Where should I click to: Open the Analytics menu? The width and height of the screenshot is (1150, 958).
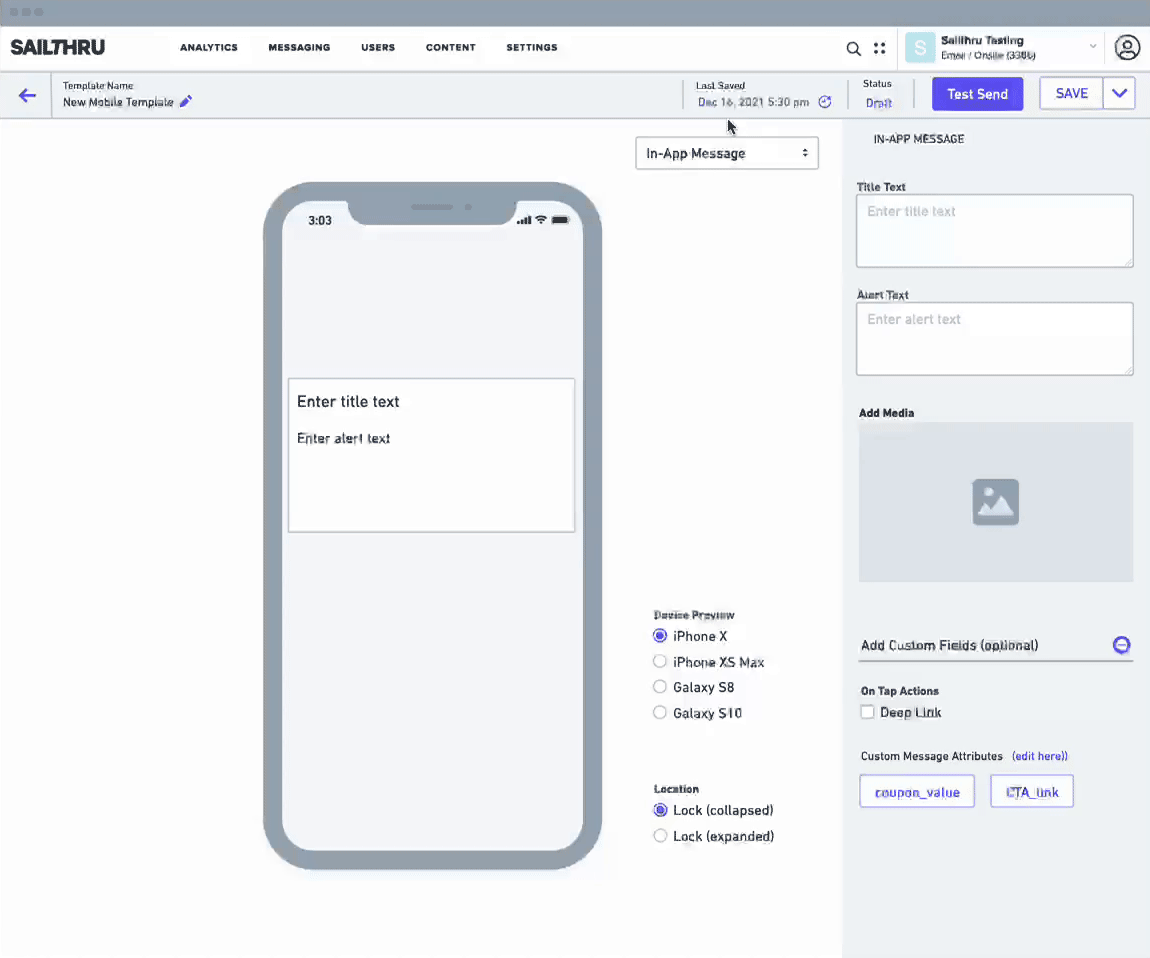coord(209,48)
